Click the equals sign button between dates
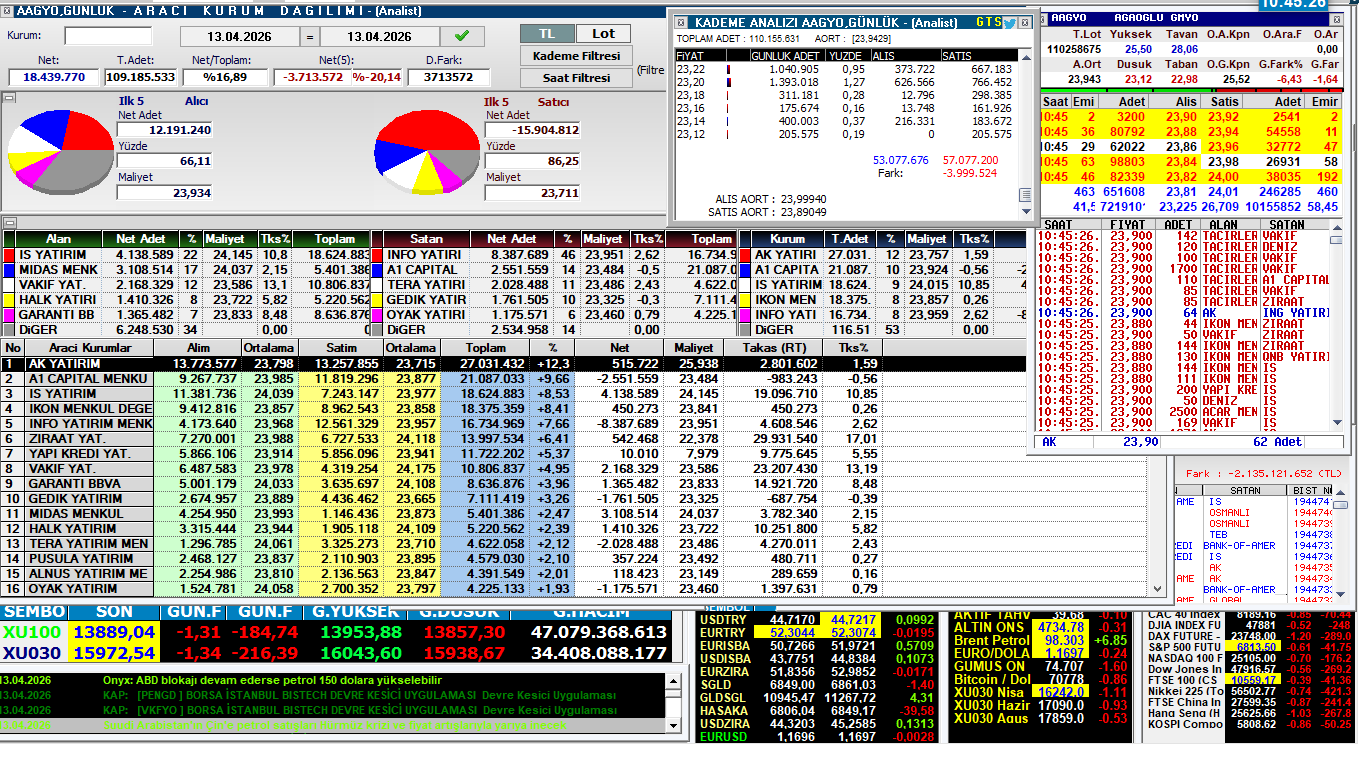Image resolution: width=1366 pixels, height=768 pixels. pyautogui.click(x=309, y=37)
